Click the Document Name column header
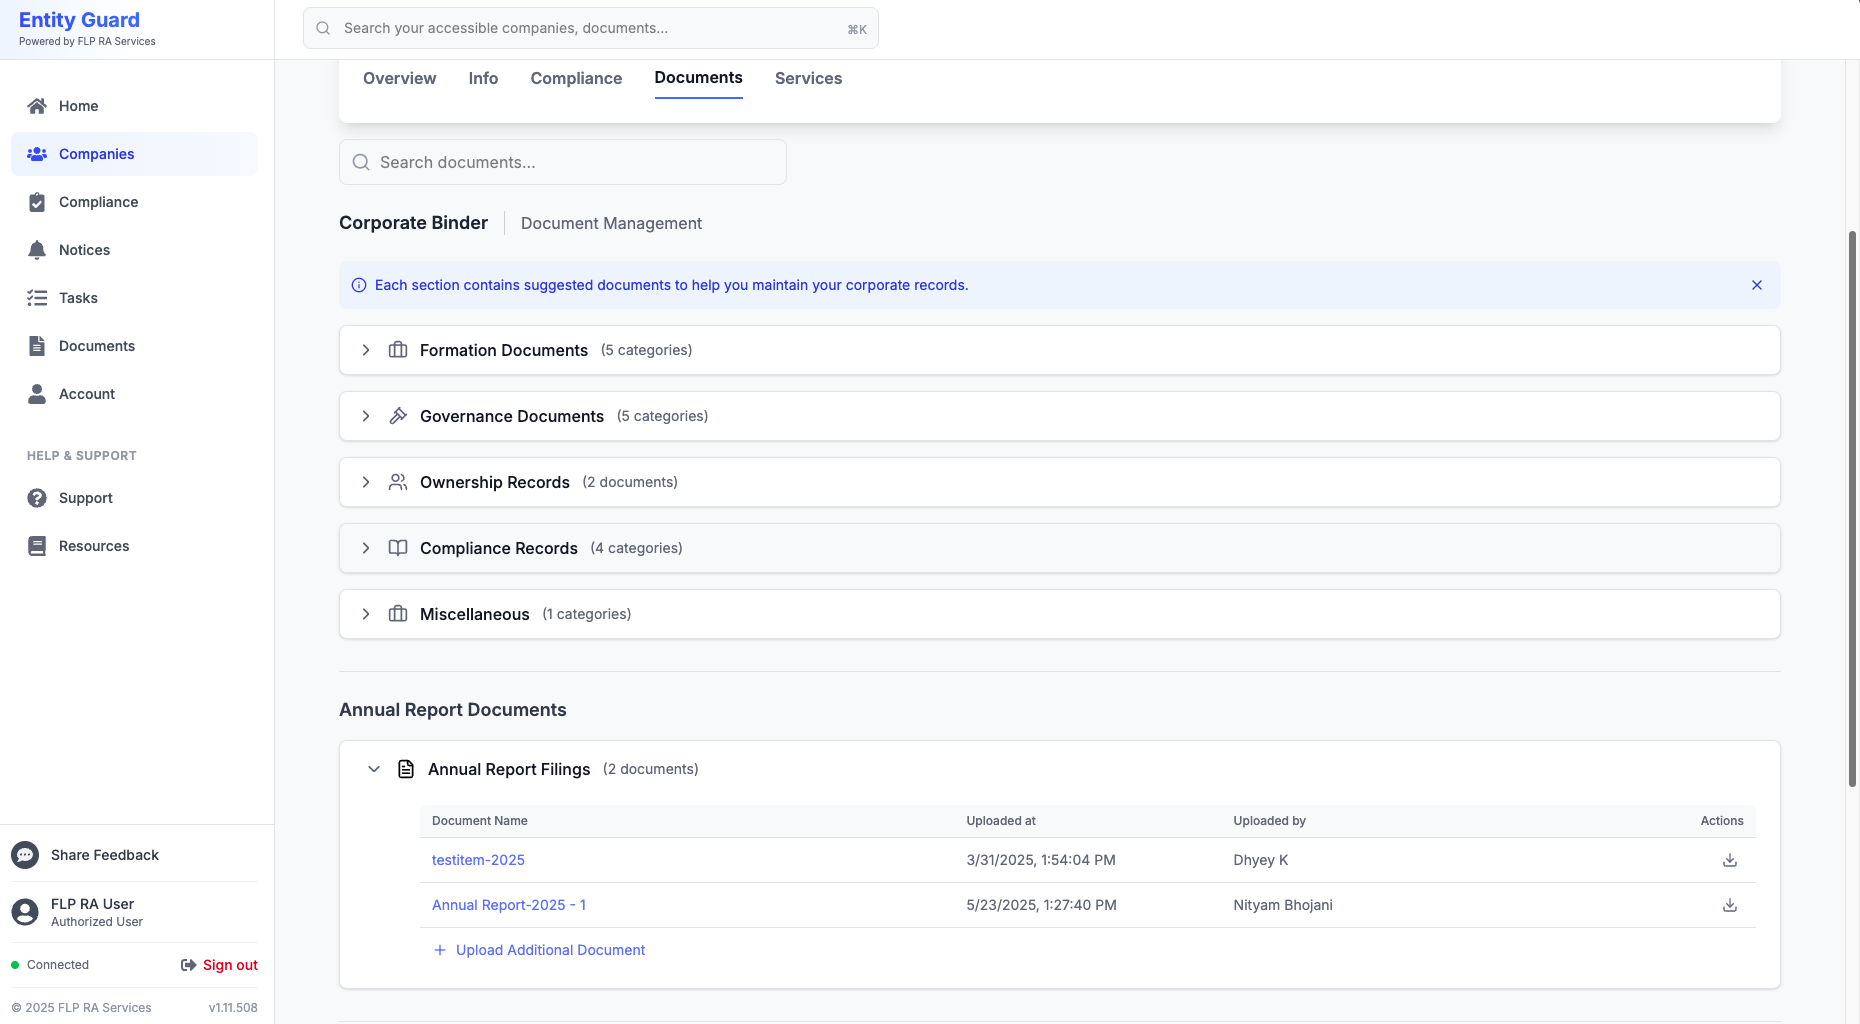Image resolution: width=1860 pixels, height=1024 pixels. 480,821
